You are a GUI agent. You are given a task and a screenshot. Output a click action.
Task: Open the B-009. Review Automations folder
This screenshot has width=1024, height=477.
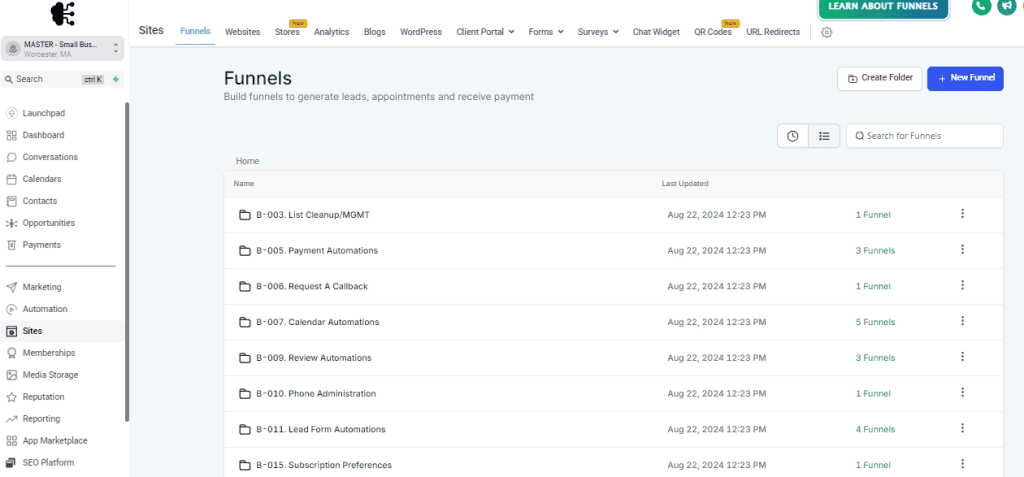click(313, 358)
